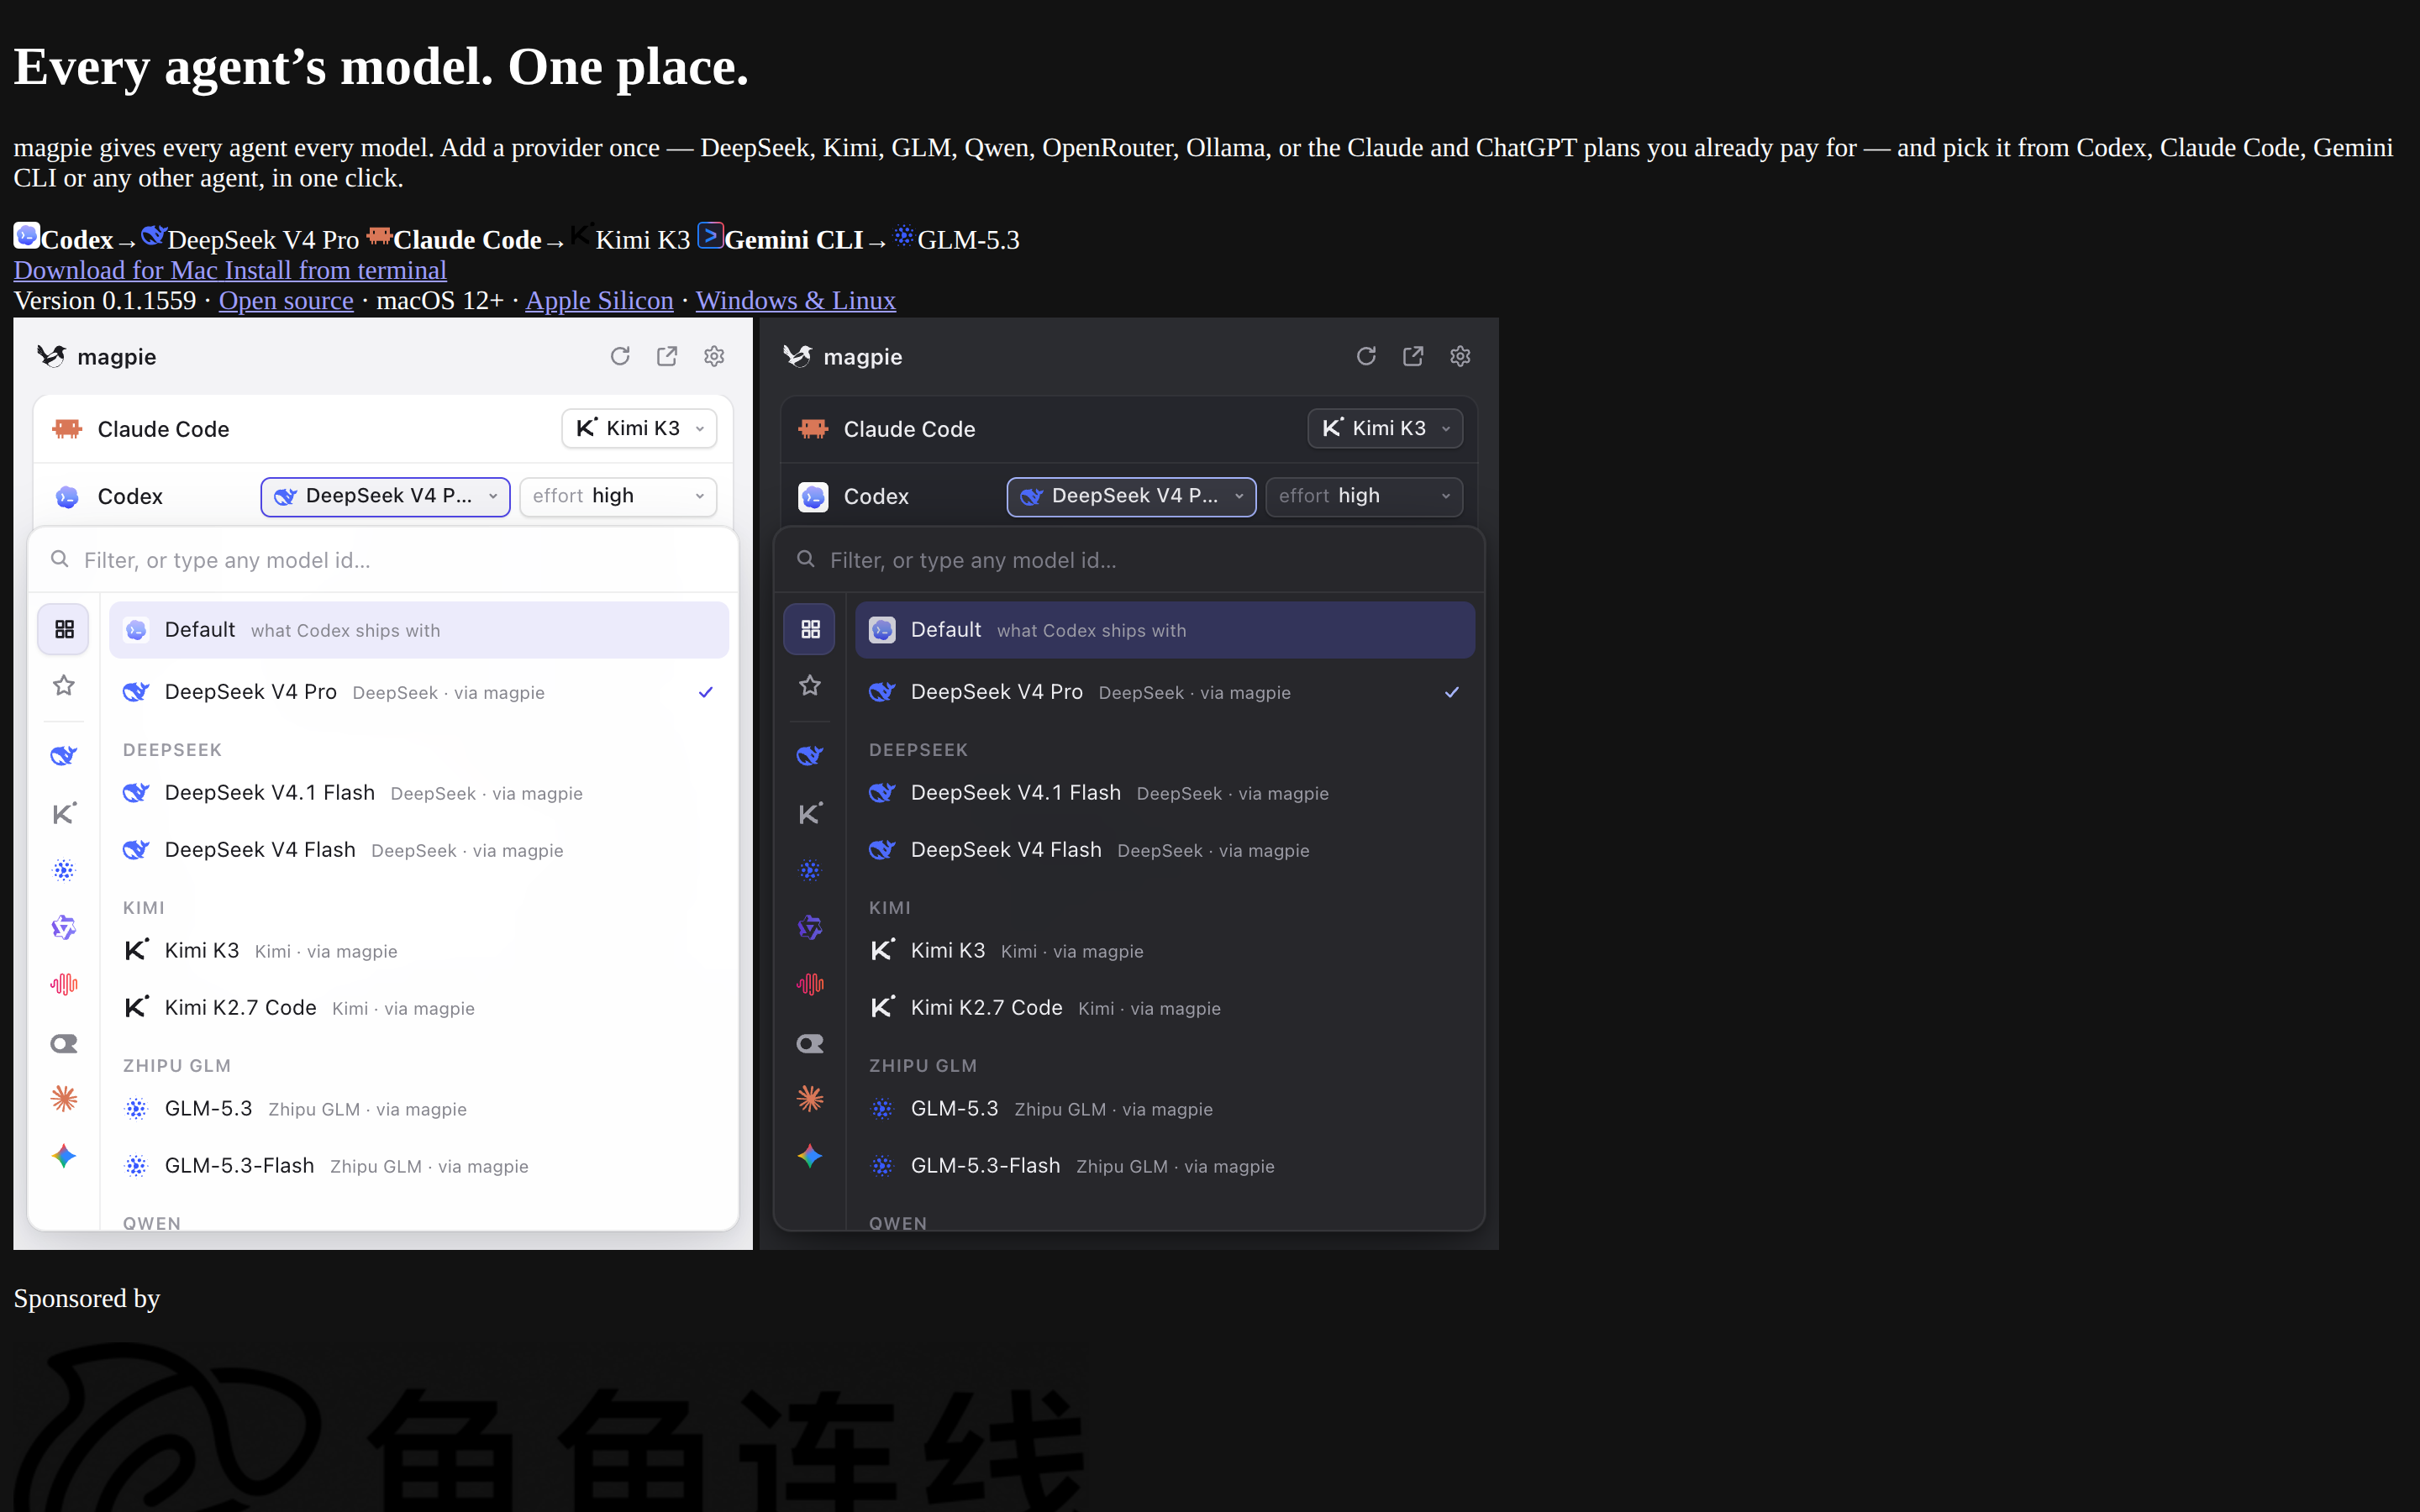Click Download for Mac link
This screenshot has height=1512, width=2420.
114,270
